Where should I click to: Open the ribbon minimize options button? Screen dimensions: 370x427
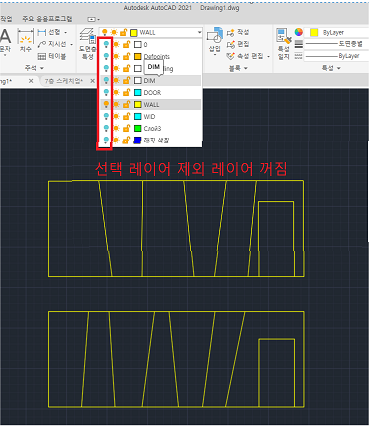tap(94, 19)
